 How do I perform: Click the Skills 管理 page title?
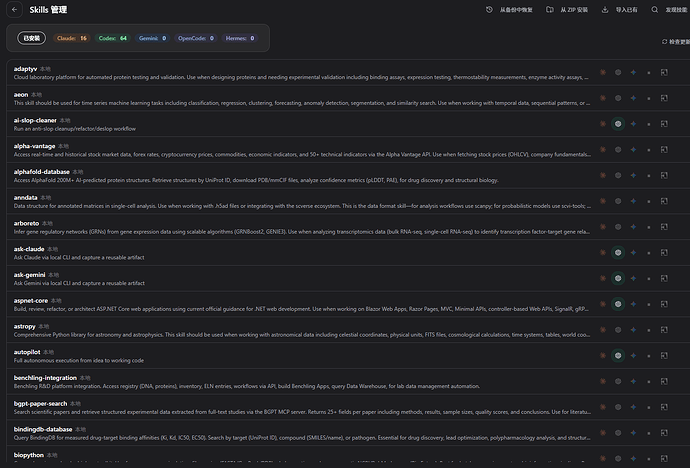[x=48, y=10]
